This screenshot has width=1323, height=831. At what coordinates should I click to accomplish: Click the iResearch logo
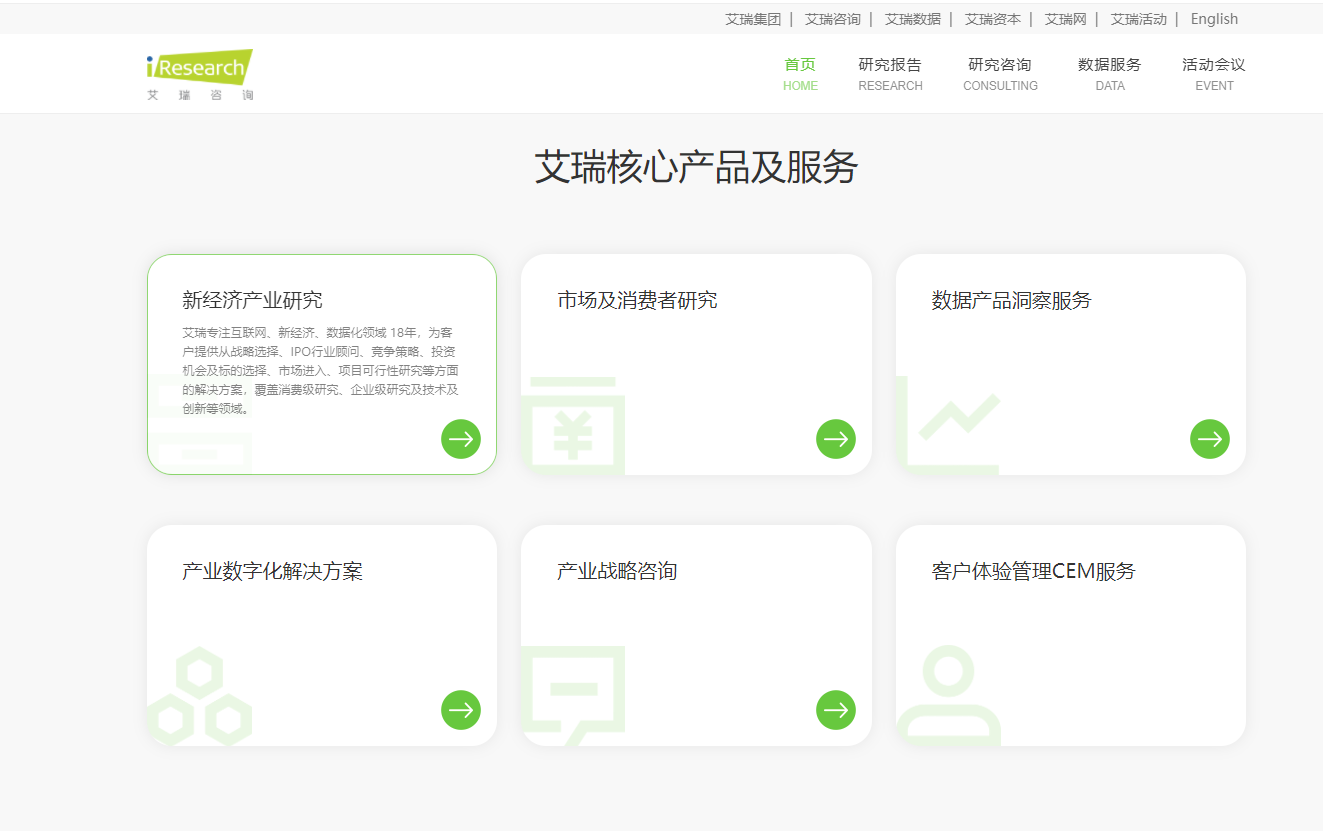click(x=199, y=75)
